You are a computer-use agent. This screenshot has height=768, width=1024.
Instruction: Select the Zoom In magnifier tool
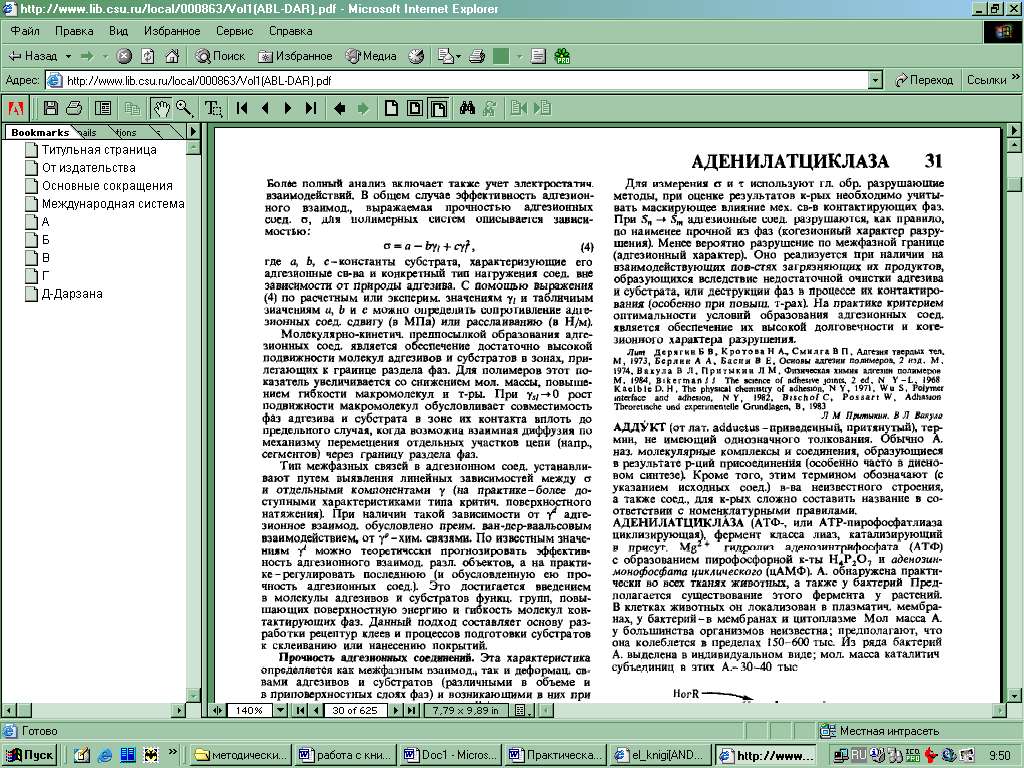[x=184, y=108]
